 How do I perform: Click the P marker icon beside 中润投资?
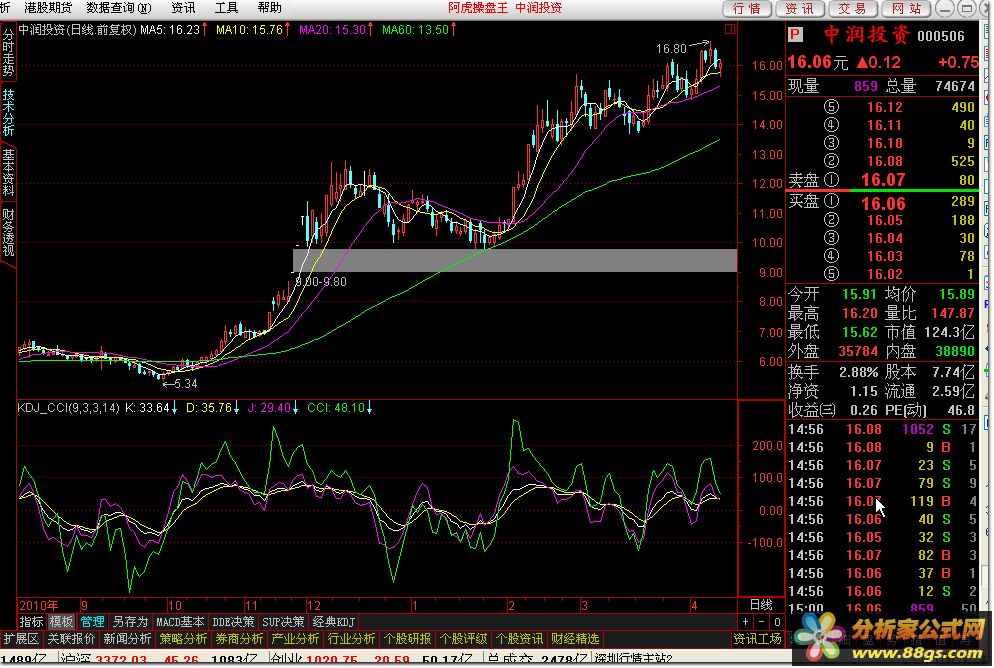pyautogui.click(x=795, y=35)
